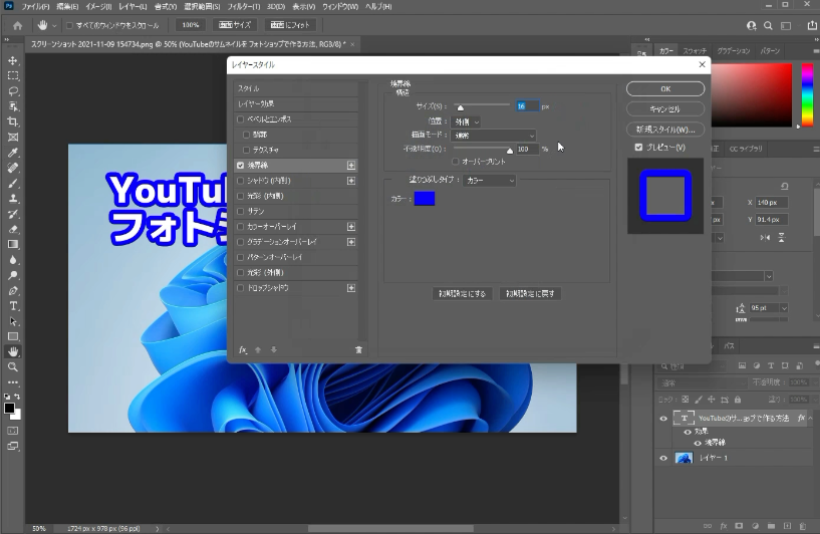Select the Clone Stamp tool
This screenshot has width=820, height=534.
(13, 199)
